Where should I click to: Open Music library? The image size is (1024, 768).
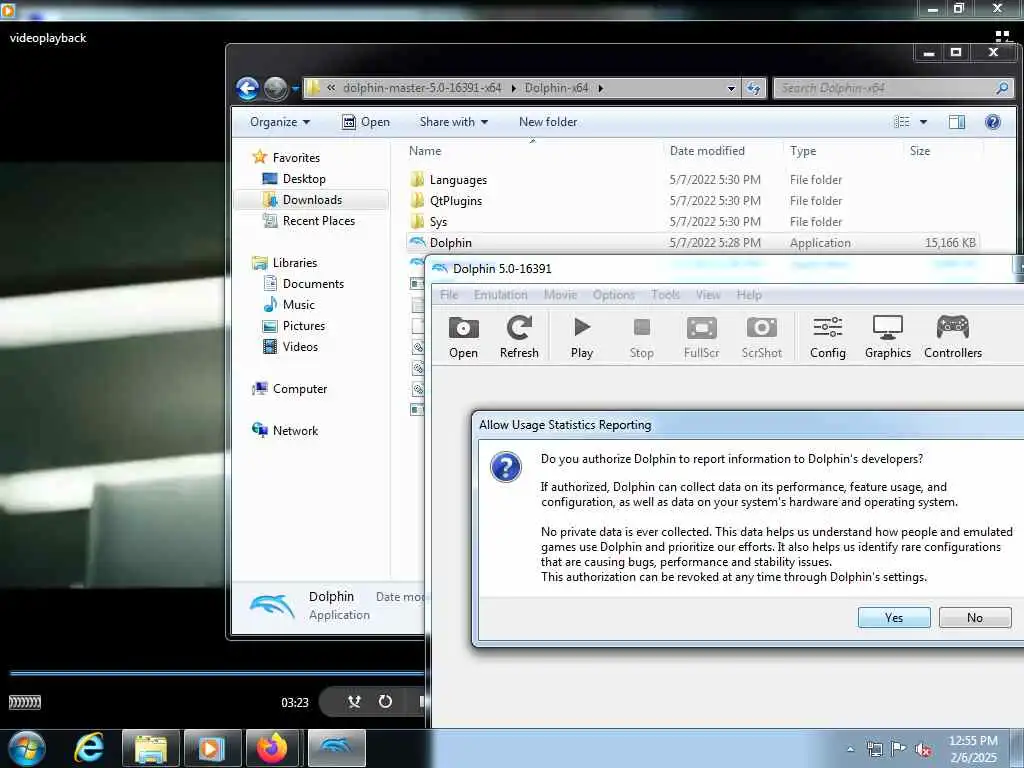coord(298,304)
